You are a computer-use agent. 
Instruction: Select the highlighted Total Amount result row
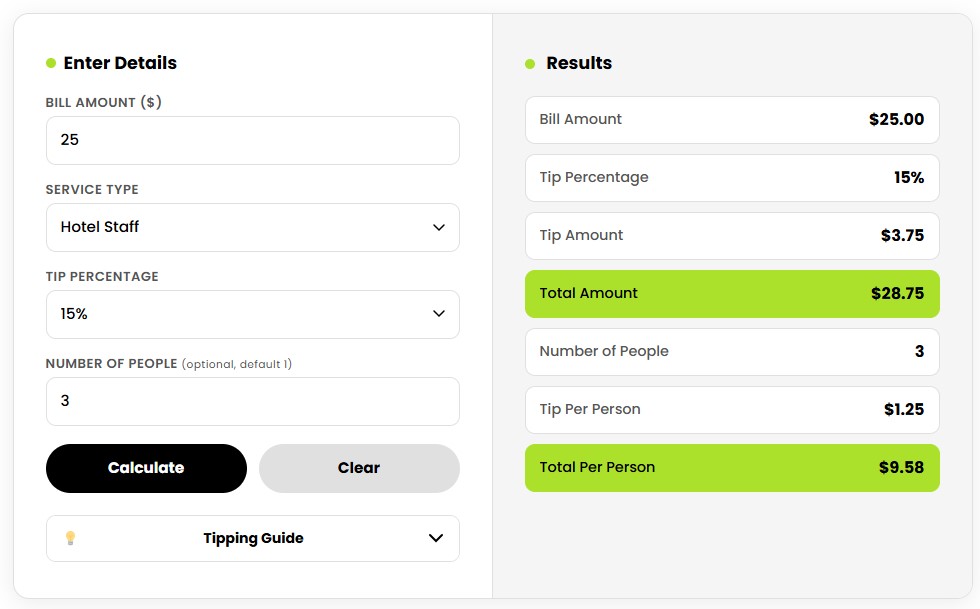point(732,294)
